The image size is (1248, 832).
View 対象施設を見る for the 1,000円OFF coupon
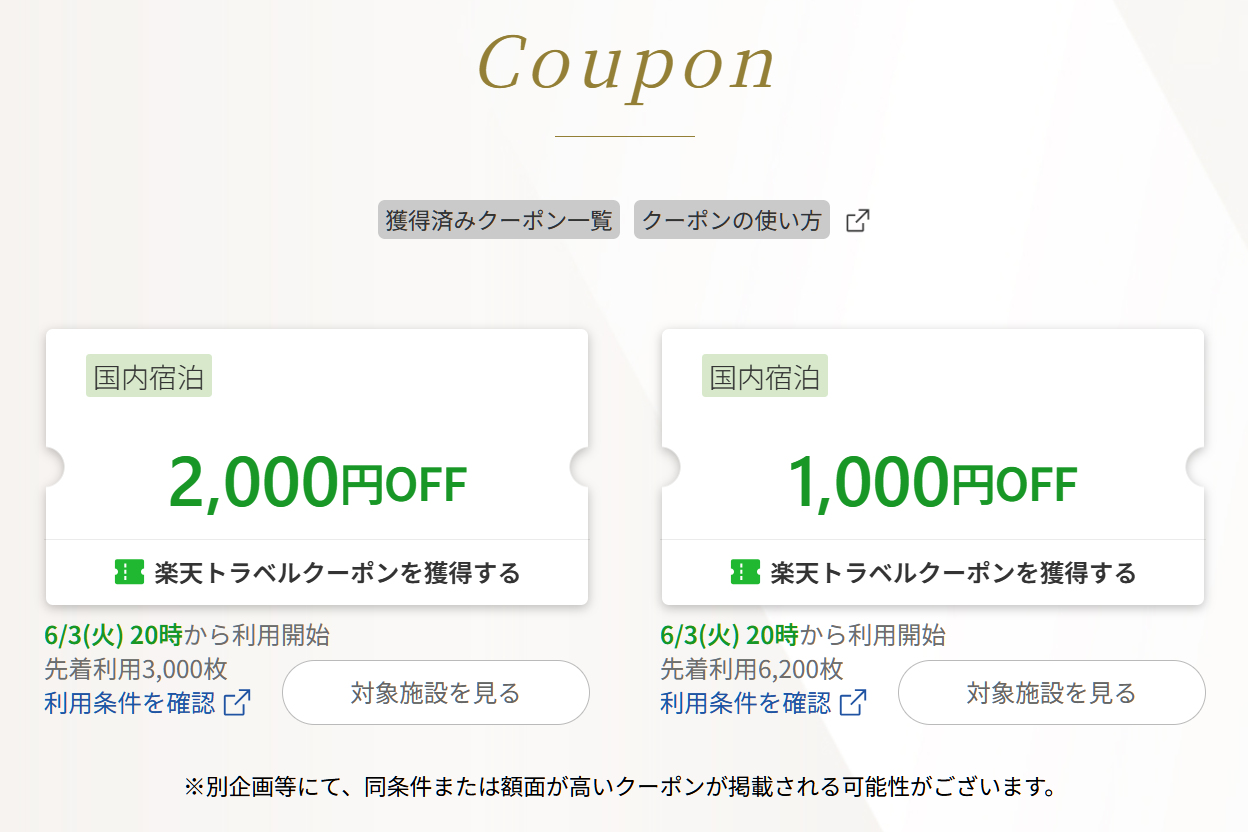coord(1052,692)
